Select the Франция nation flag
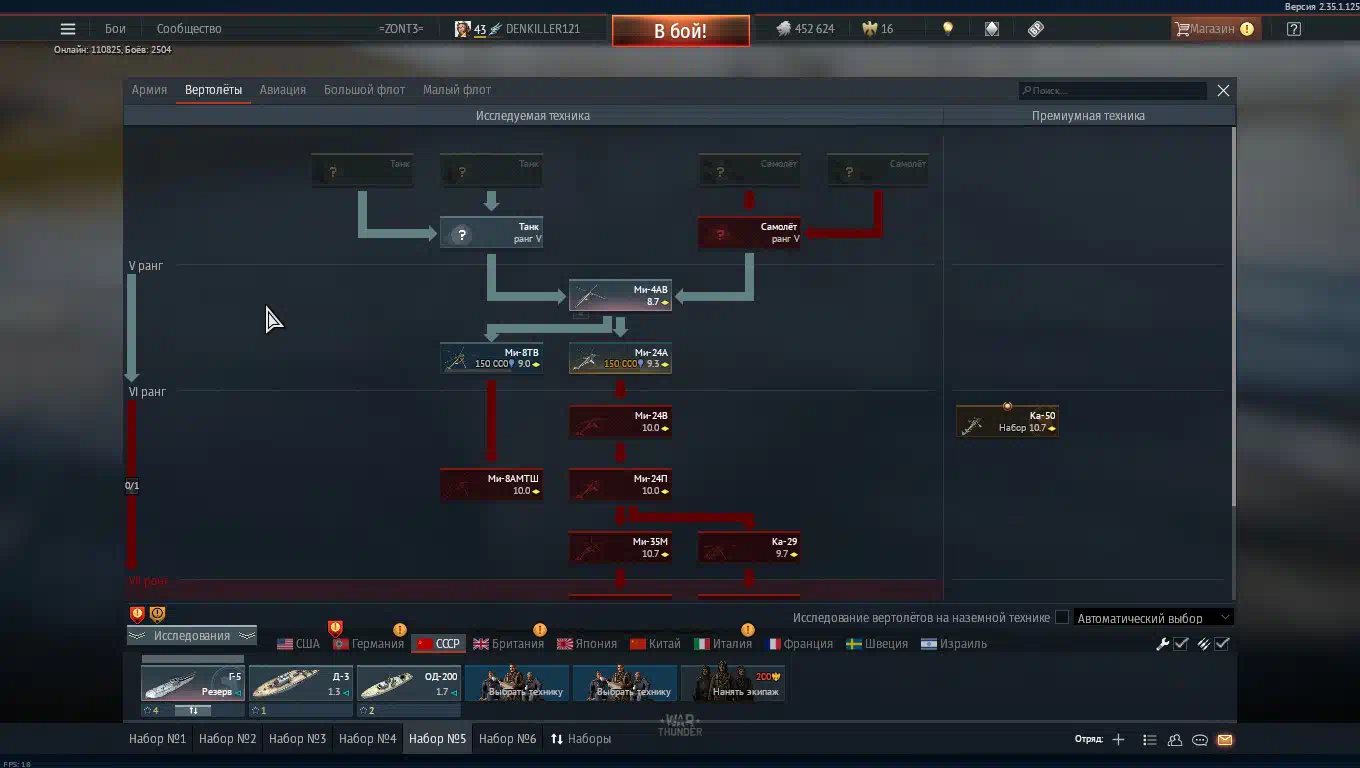The height and width of the screenshot is (768, 1360). tap(799, 644)
